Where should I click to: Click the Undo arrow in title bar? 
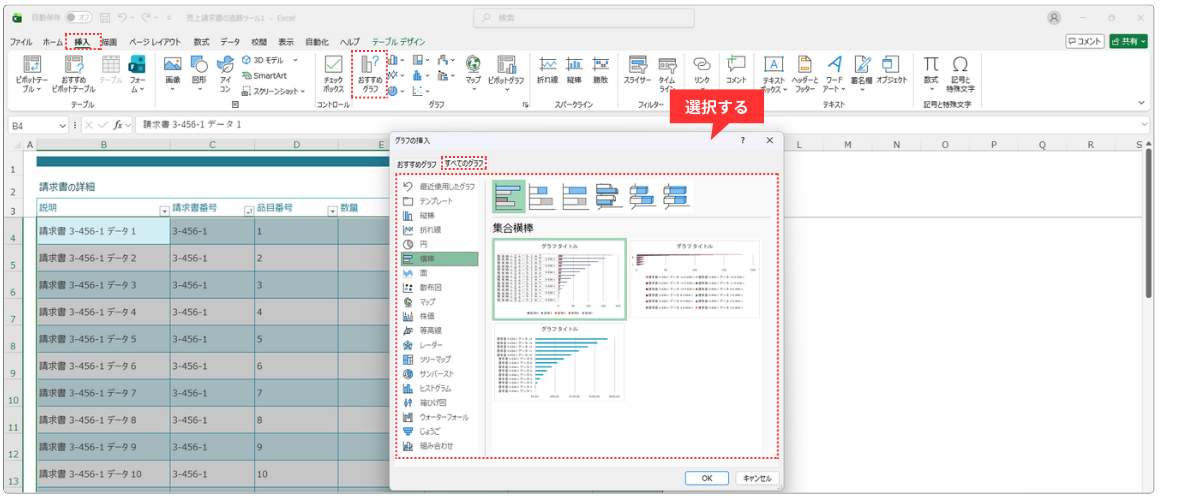pyautogui.click(x=124, y=18)
